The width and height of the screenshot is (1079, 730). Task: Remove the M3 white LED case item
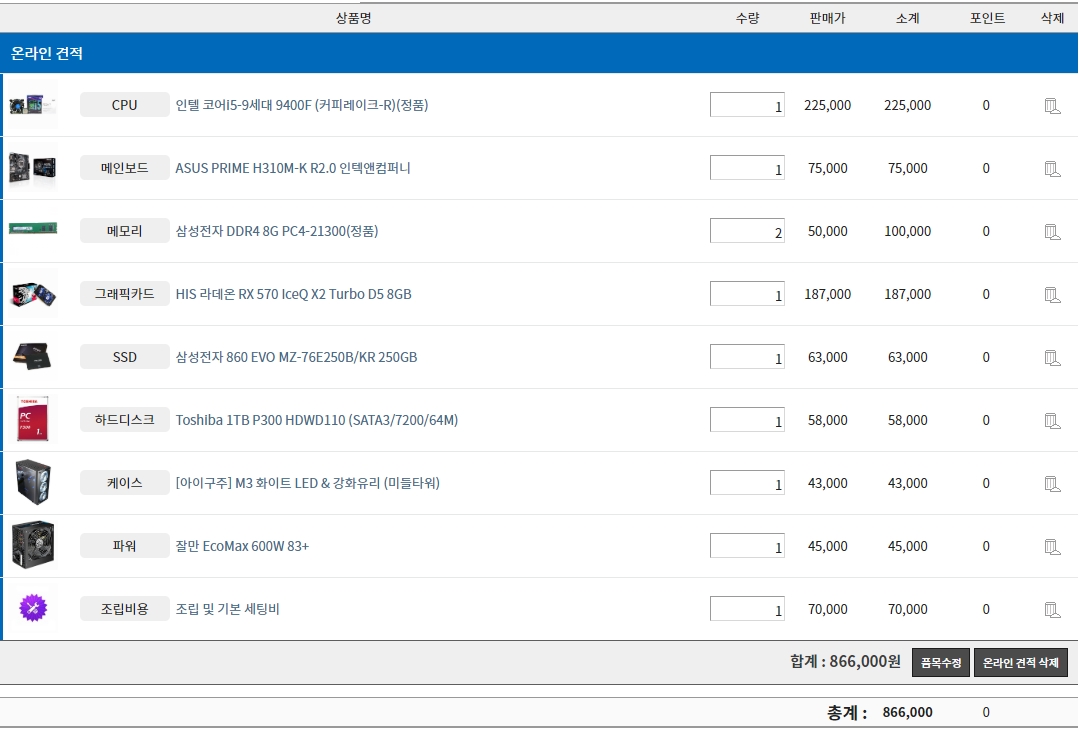click(x=1052, y=483)
